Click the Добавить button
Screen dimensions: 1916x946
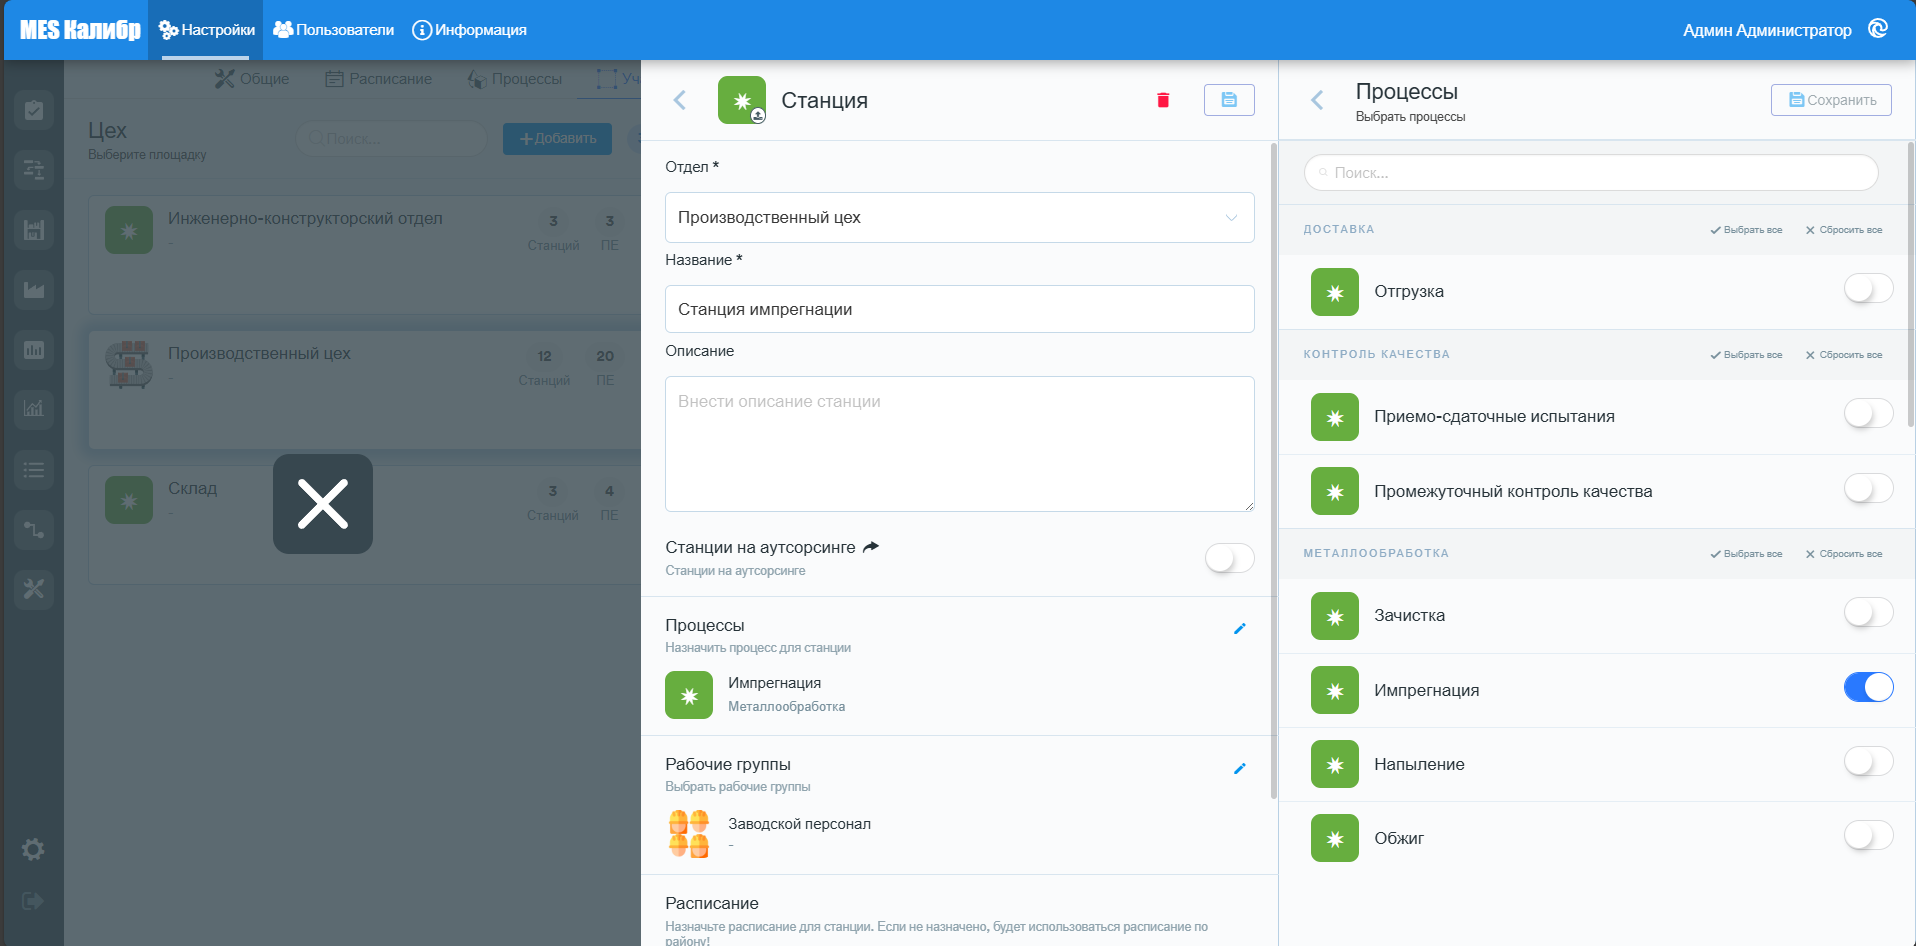tap(557, 138)
